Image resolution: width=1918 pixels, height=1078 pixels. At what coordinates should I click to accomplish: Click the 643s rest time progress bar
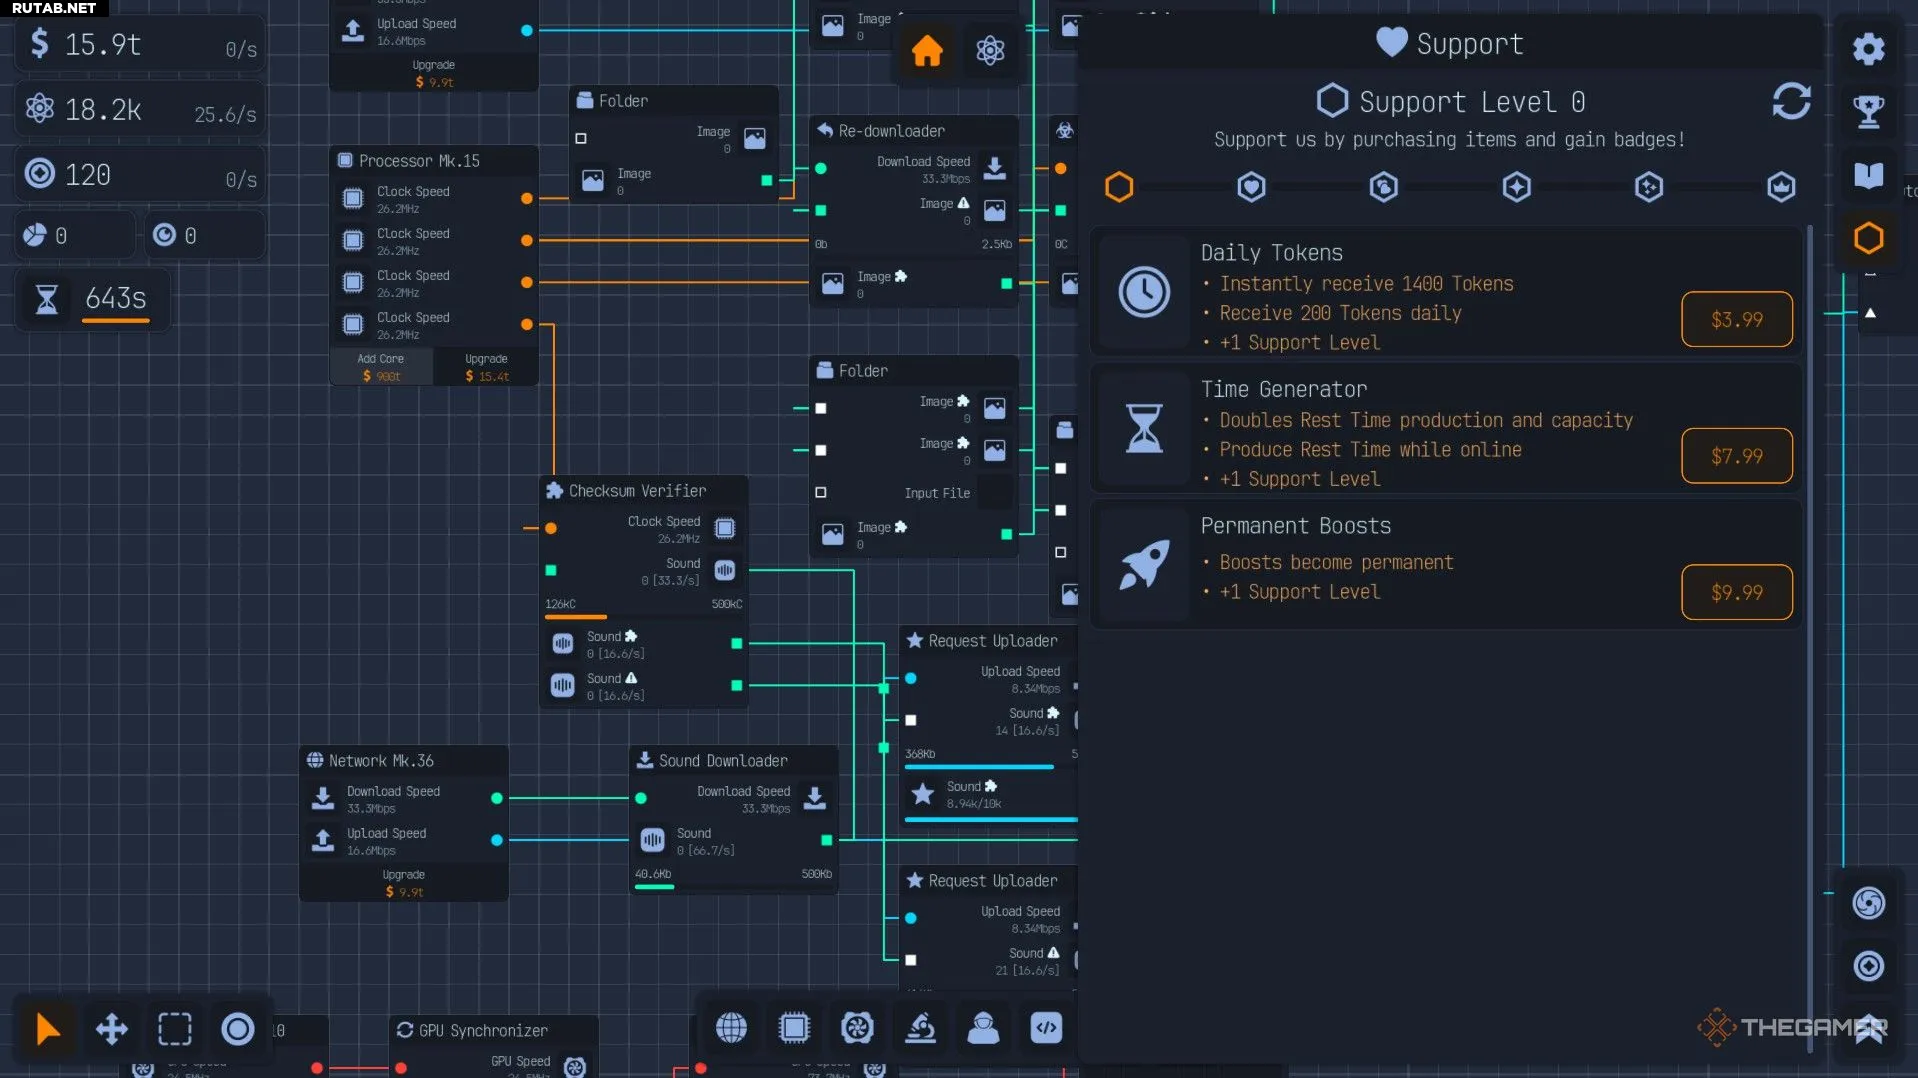[x=116, y=320]
